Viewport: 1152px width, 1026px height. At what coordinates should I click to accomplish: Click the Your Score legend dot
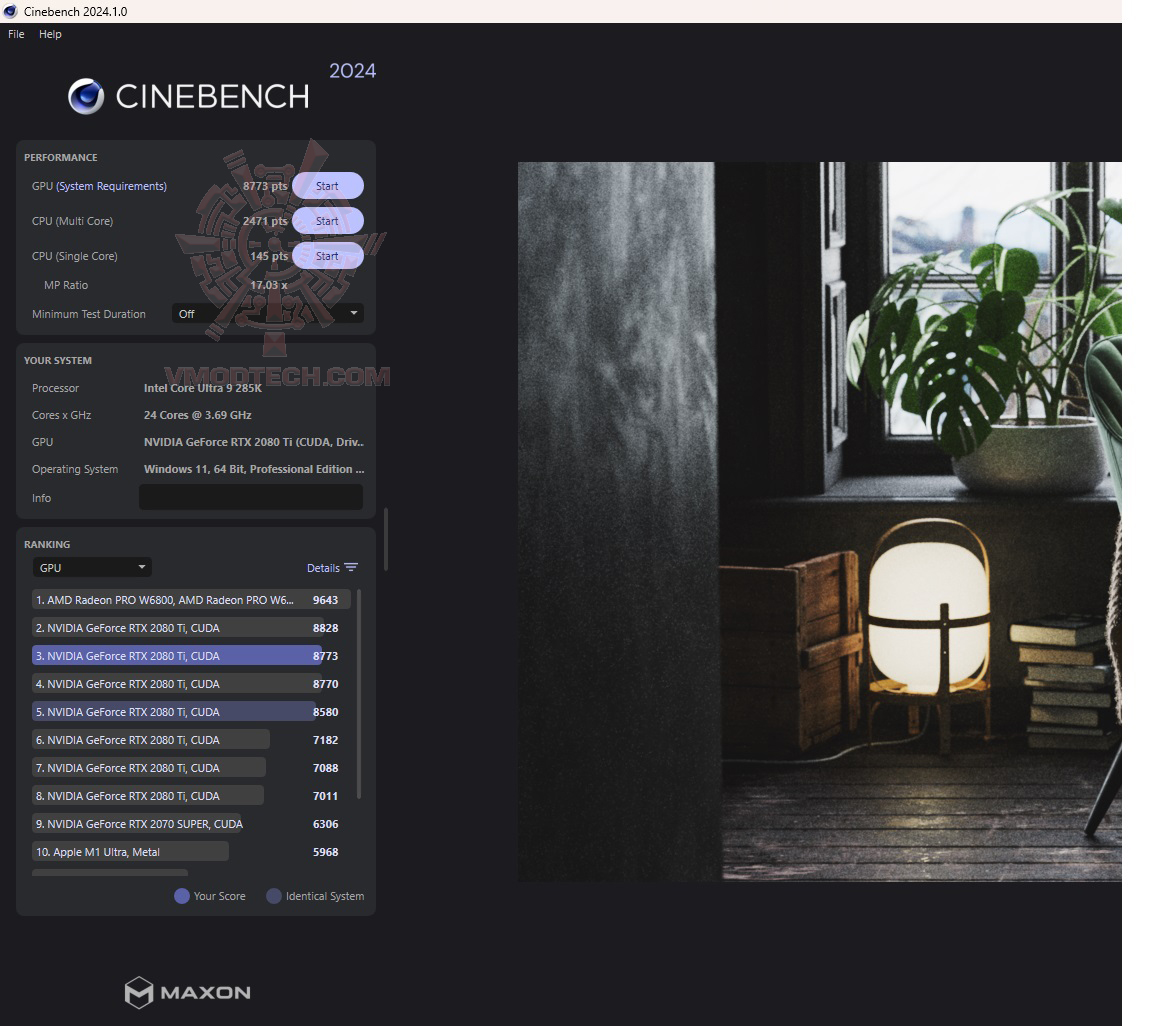point(181,896)
